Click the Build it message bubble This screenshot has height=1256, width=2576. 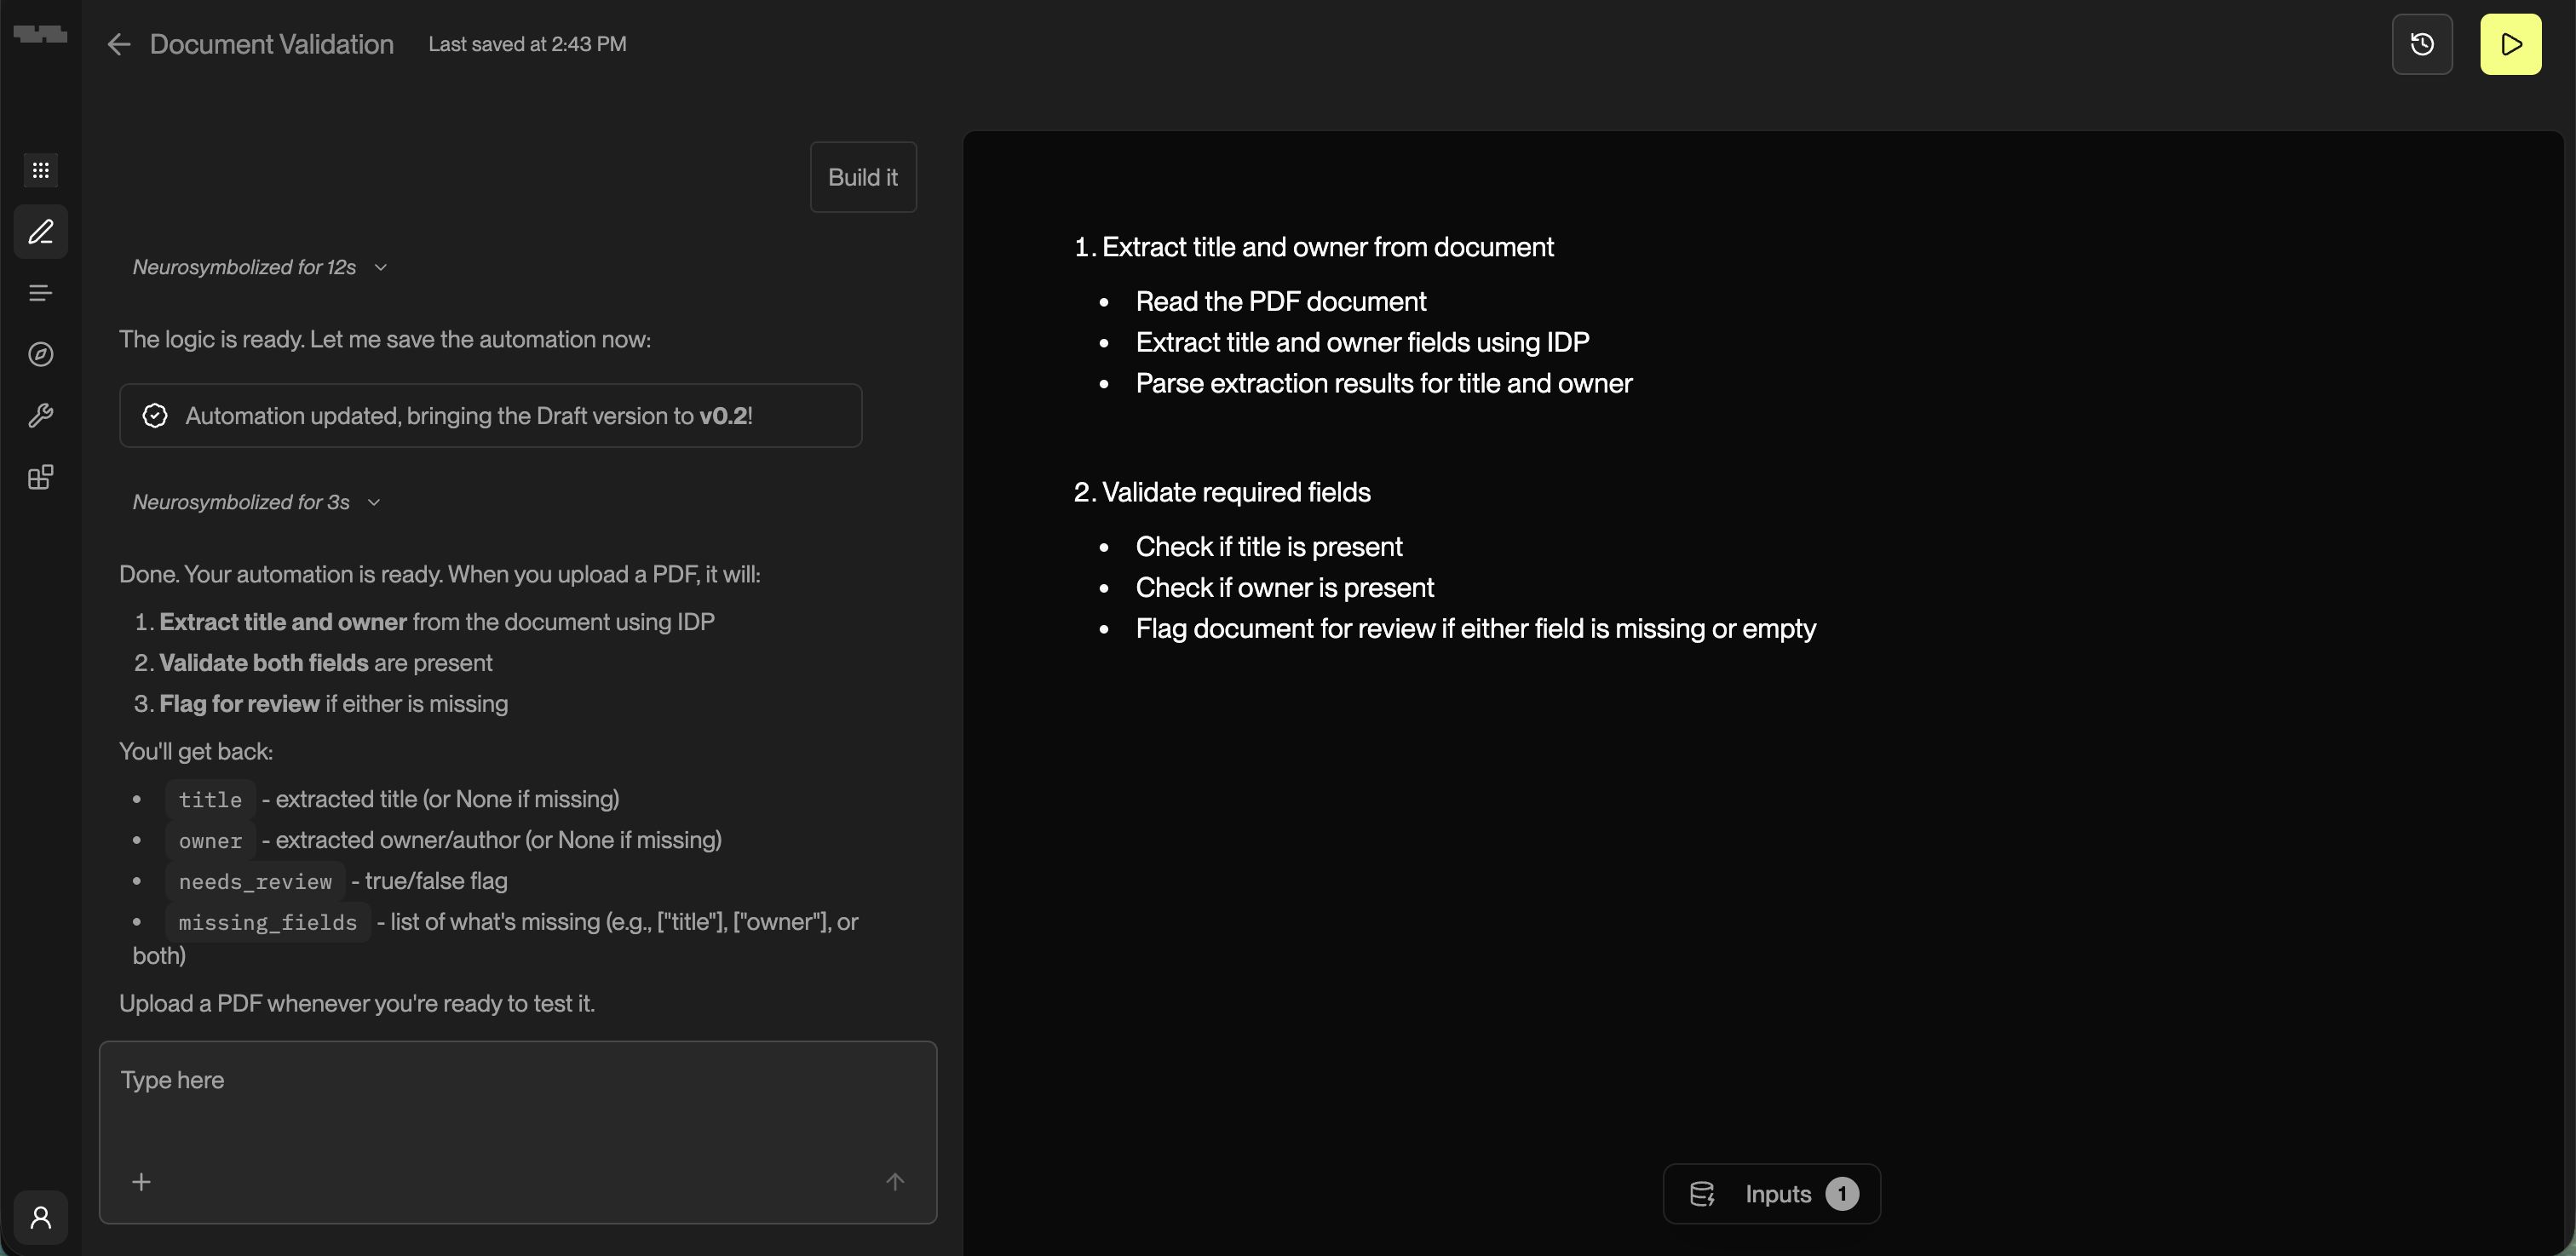pos(863,177)
